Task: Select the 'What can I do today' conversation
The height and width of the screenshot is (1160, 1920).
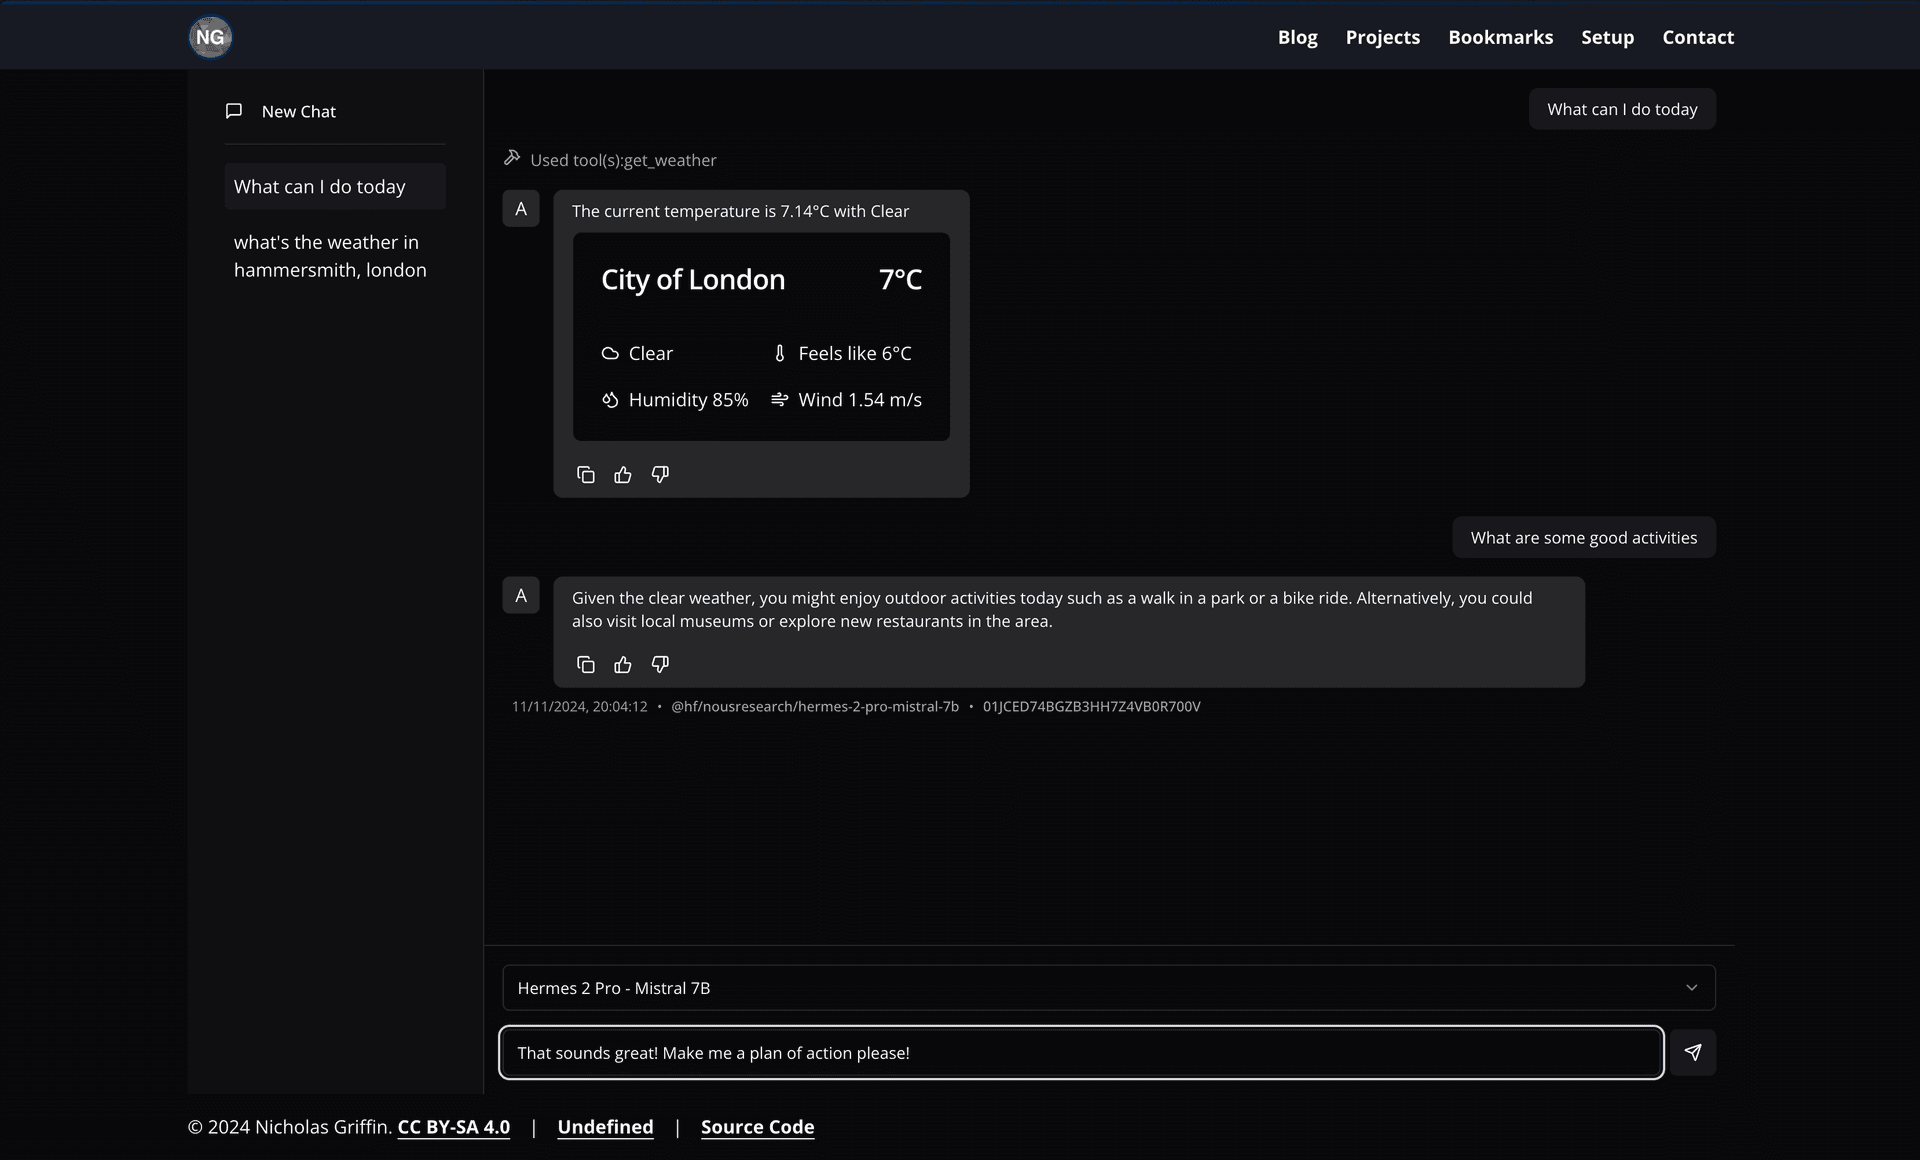Action: click(335, 186)
